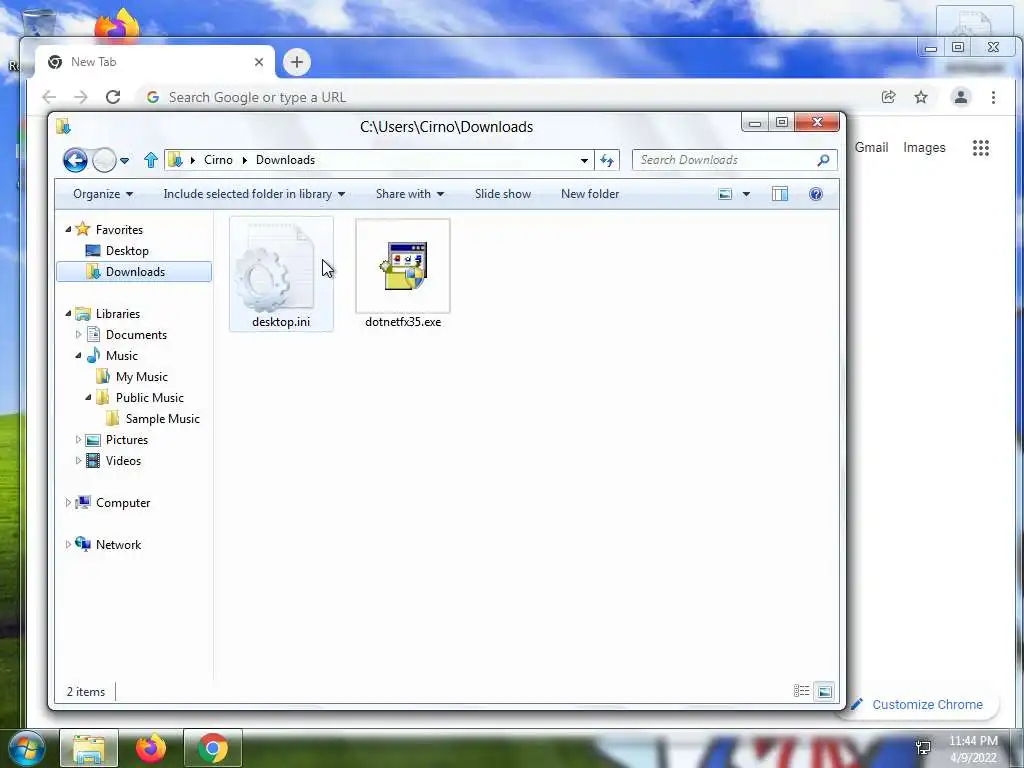Select the dotnetfx35.exe installer icon

click(x=403, y=266)
